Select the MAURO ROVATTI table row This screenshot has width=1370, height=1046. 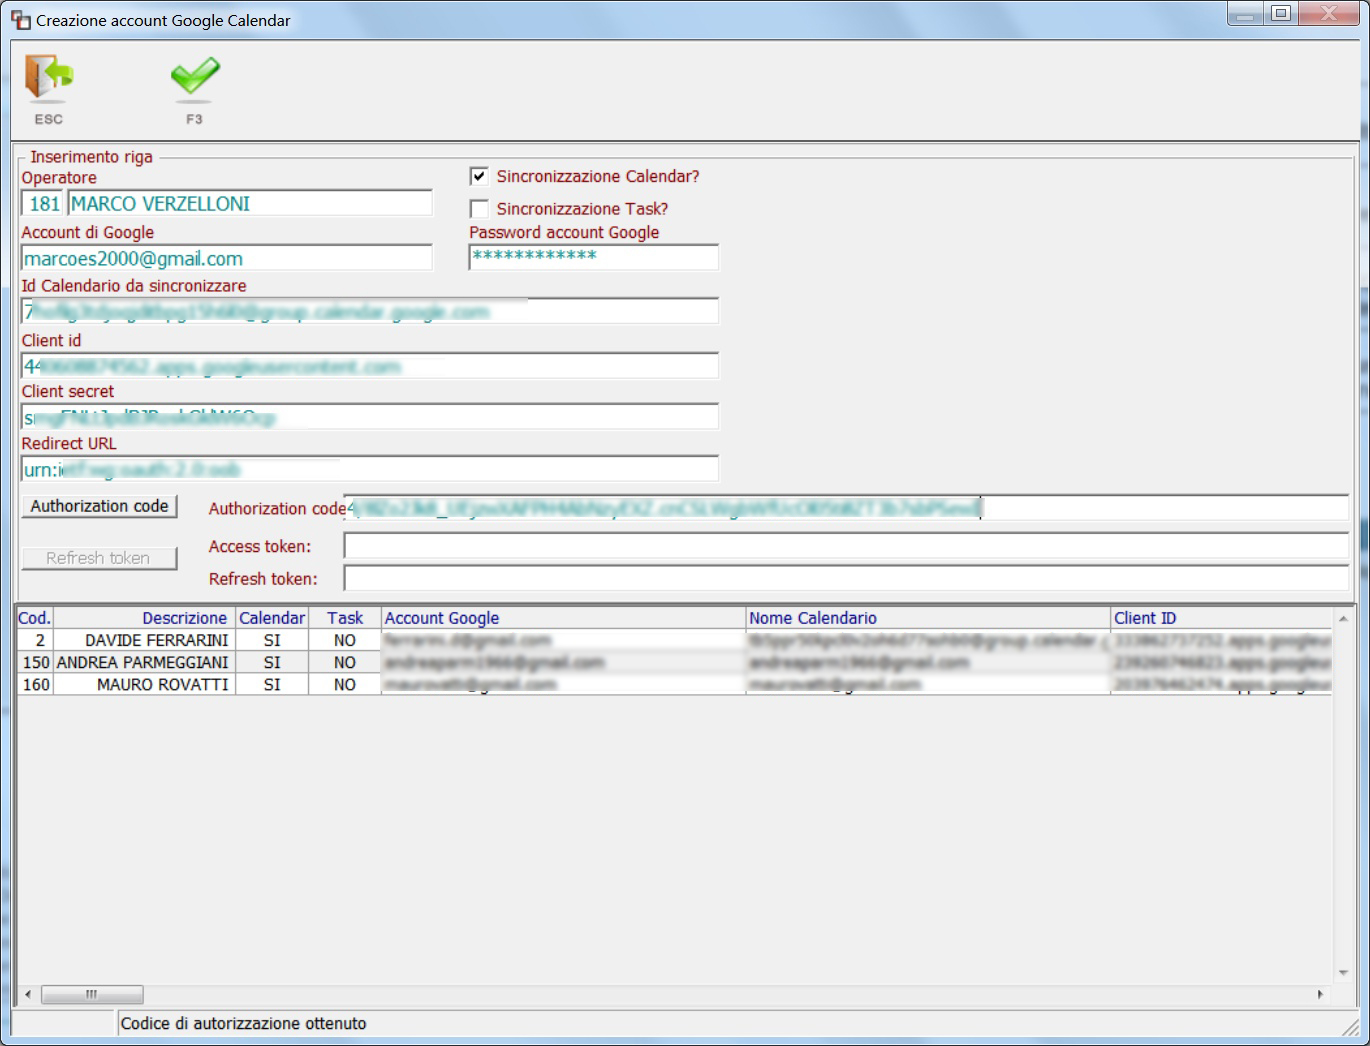[x=674, y=684]
